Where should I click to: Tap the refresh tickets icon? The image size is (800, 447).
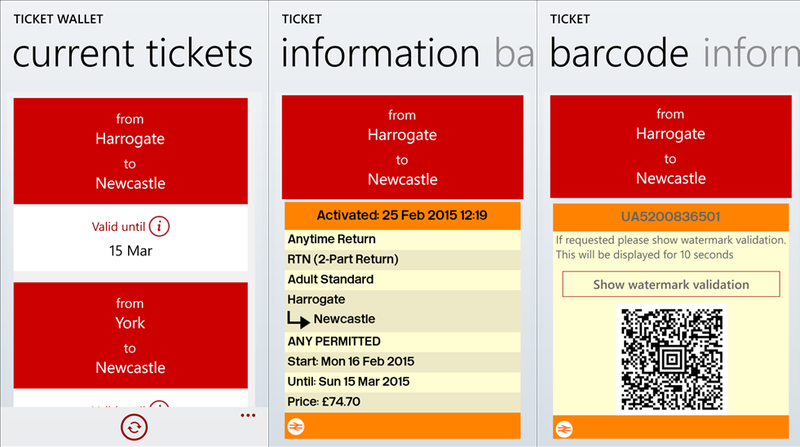[x=133, y=427]
